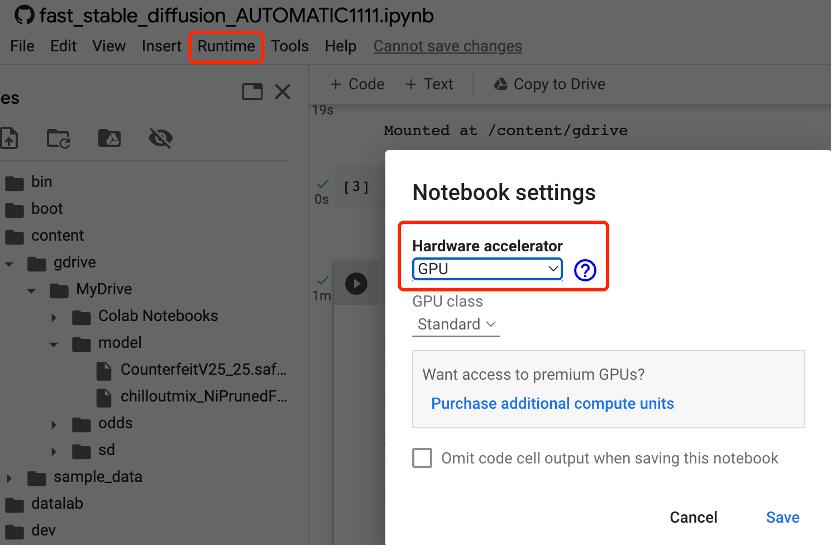Click the mount Google Drive folder icon
This screenshot has width=832, height=546.
tap(109, 138)
